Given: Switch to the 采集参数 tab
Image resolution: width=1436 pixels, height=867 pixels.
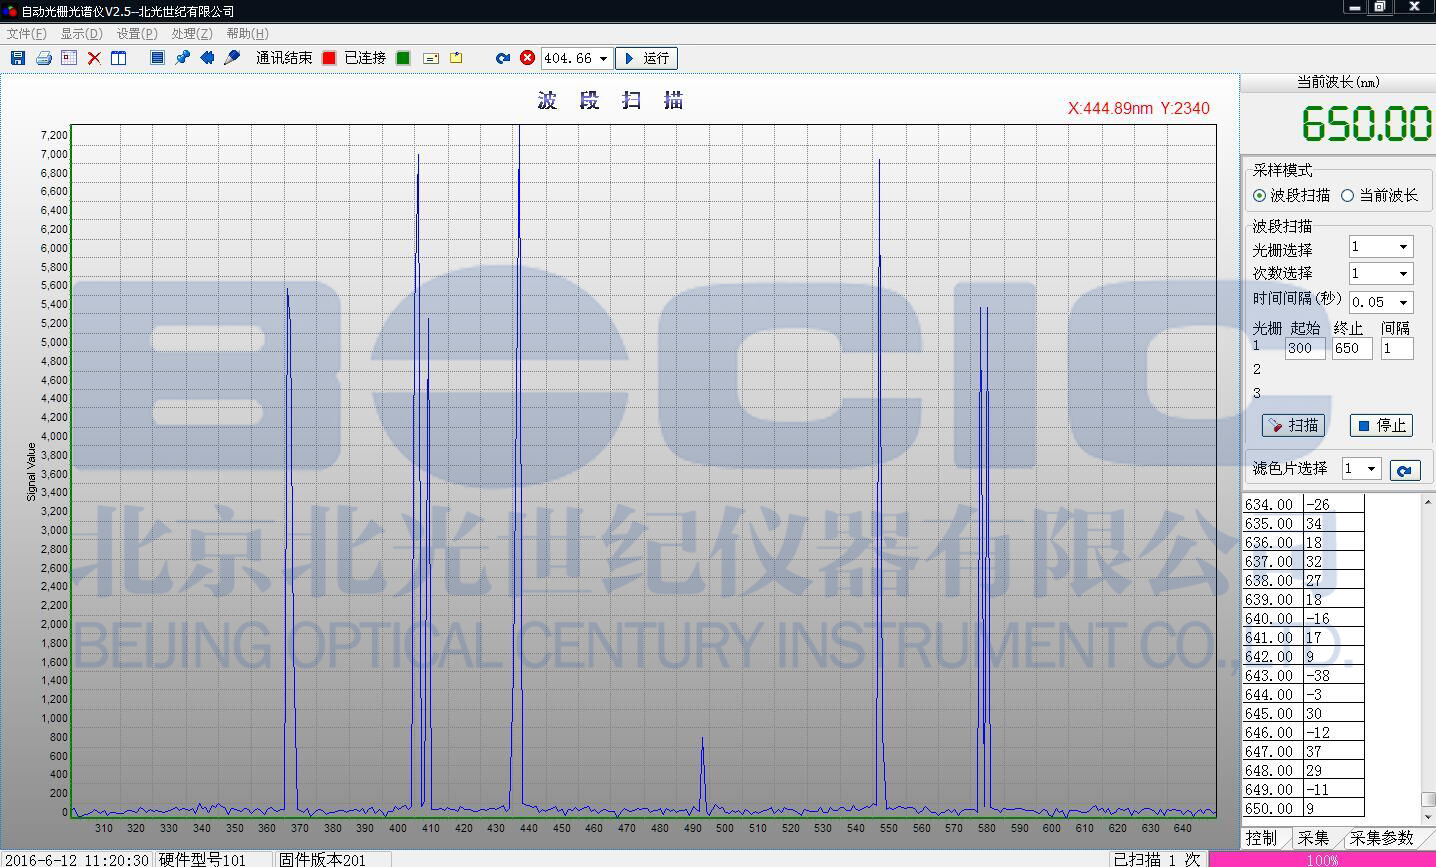Looking at the screenshot, I should coord(1381,838).
